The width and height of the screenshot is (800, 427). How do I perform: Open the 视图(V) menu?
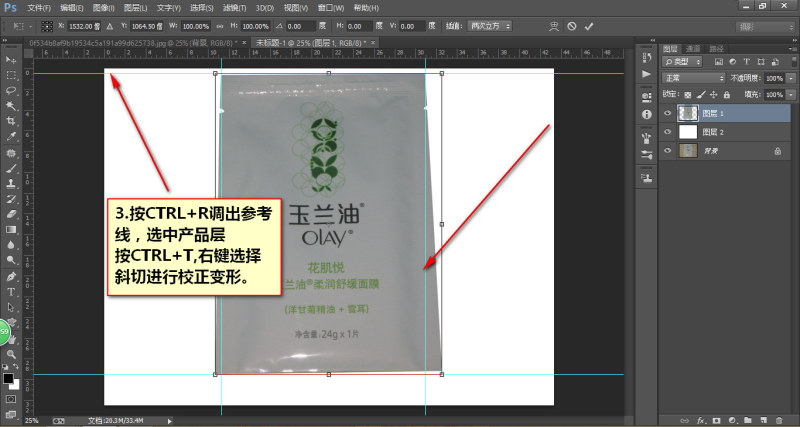point(296,8)
